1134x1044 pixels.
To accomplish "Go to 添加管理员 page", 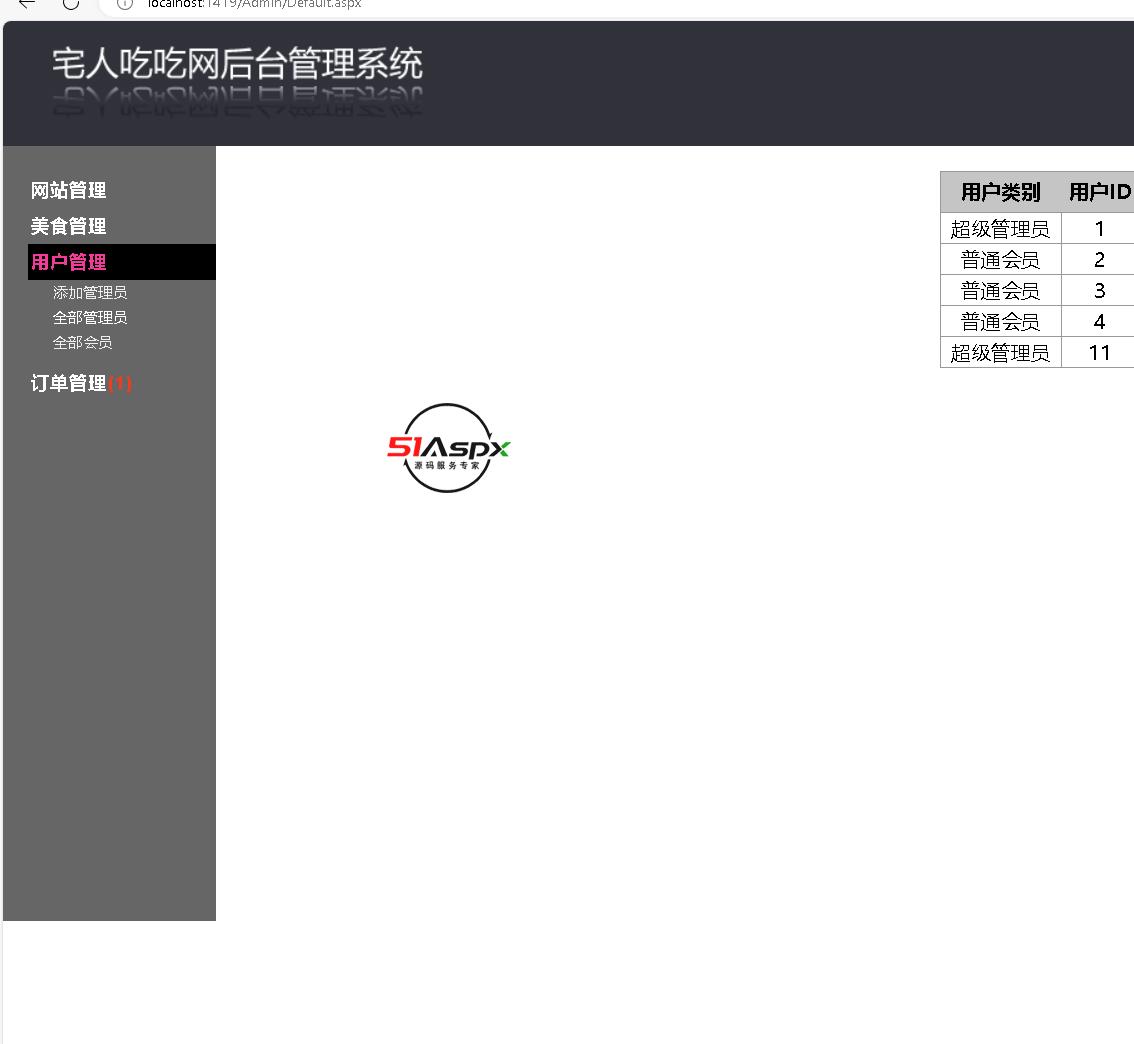I will coord(90,293).
